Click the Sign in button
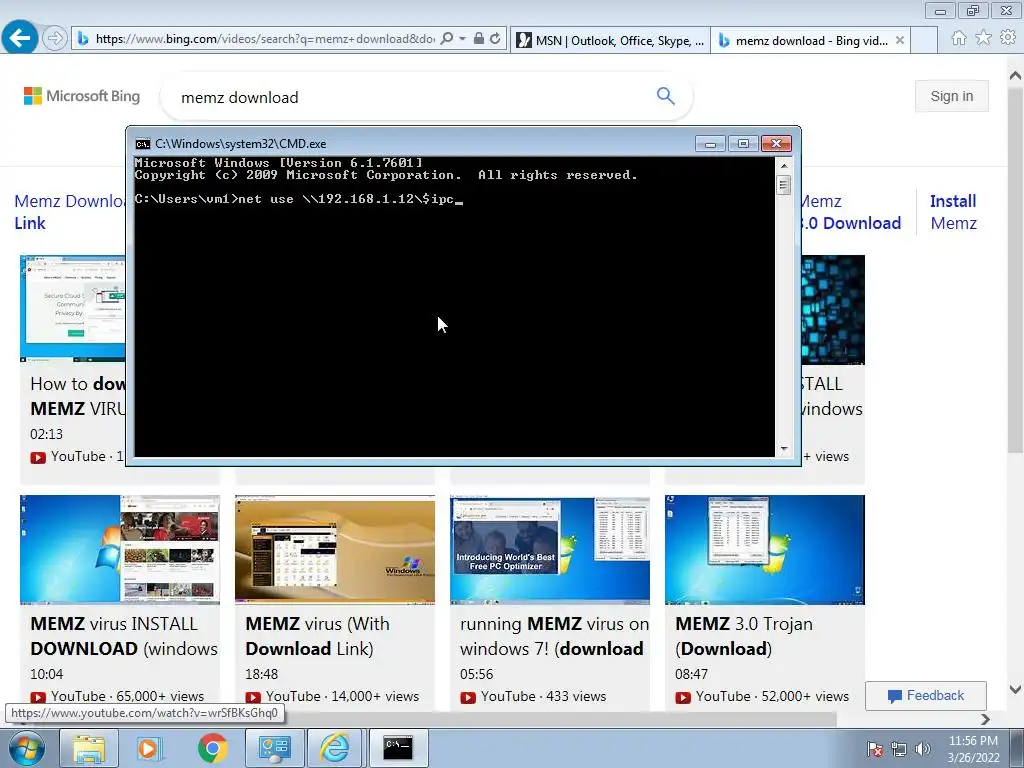 [x=952, y=96]
